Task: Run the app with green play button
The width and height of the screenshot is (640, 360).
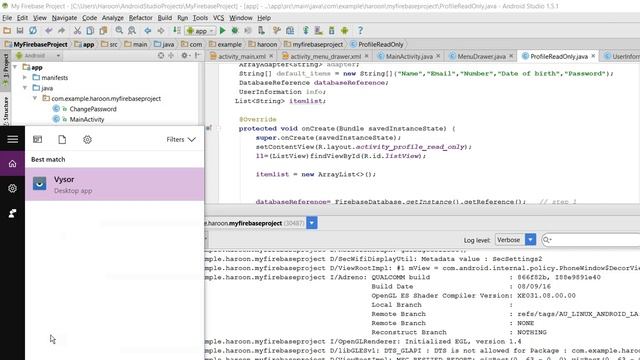Action: pos(222,31)
